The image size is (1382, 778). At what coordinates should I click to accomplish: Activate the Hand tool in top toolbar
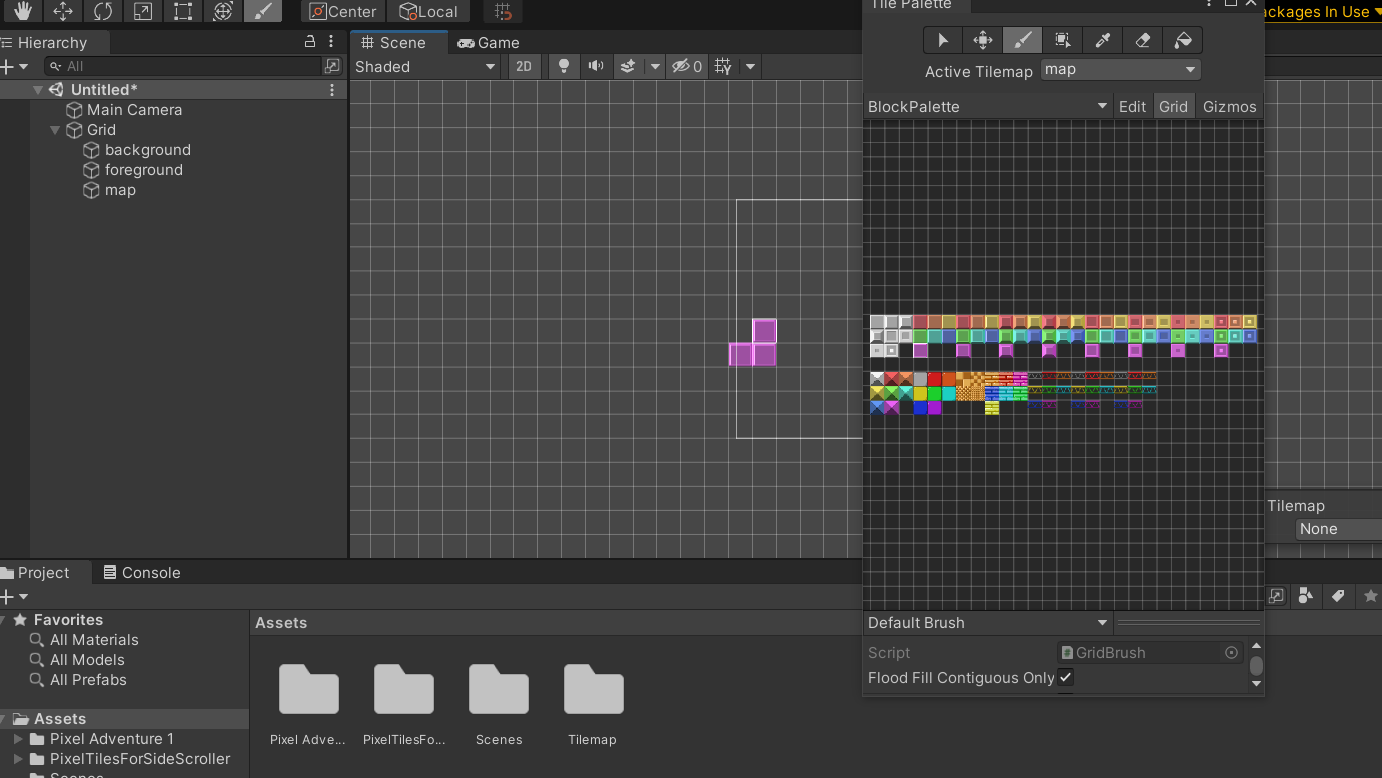[x=22, y=12]
